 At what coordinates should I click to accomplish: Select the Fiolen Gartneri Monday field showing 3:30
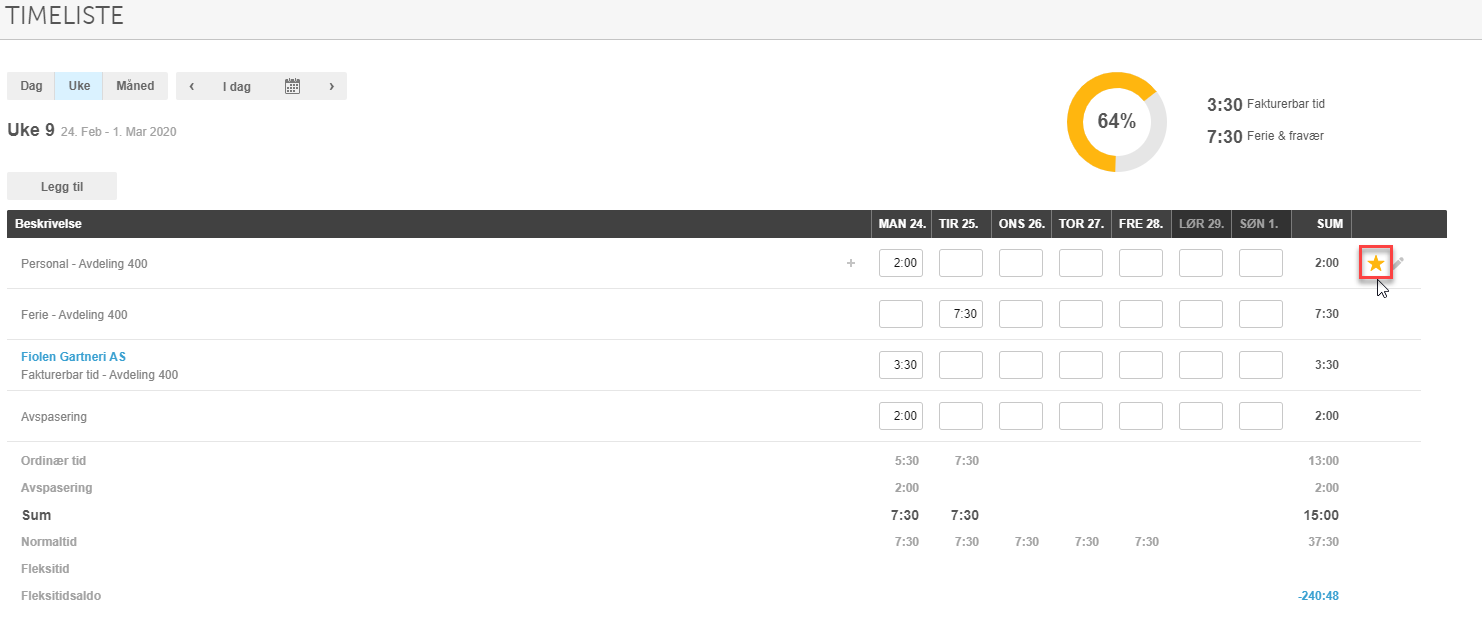pyautogui.click(x=901, y=365)
